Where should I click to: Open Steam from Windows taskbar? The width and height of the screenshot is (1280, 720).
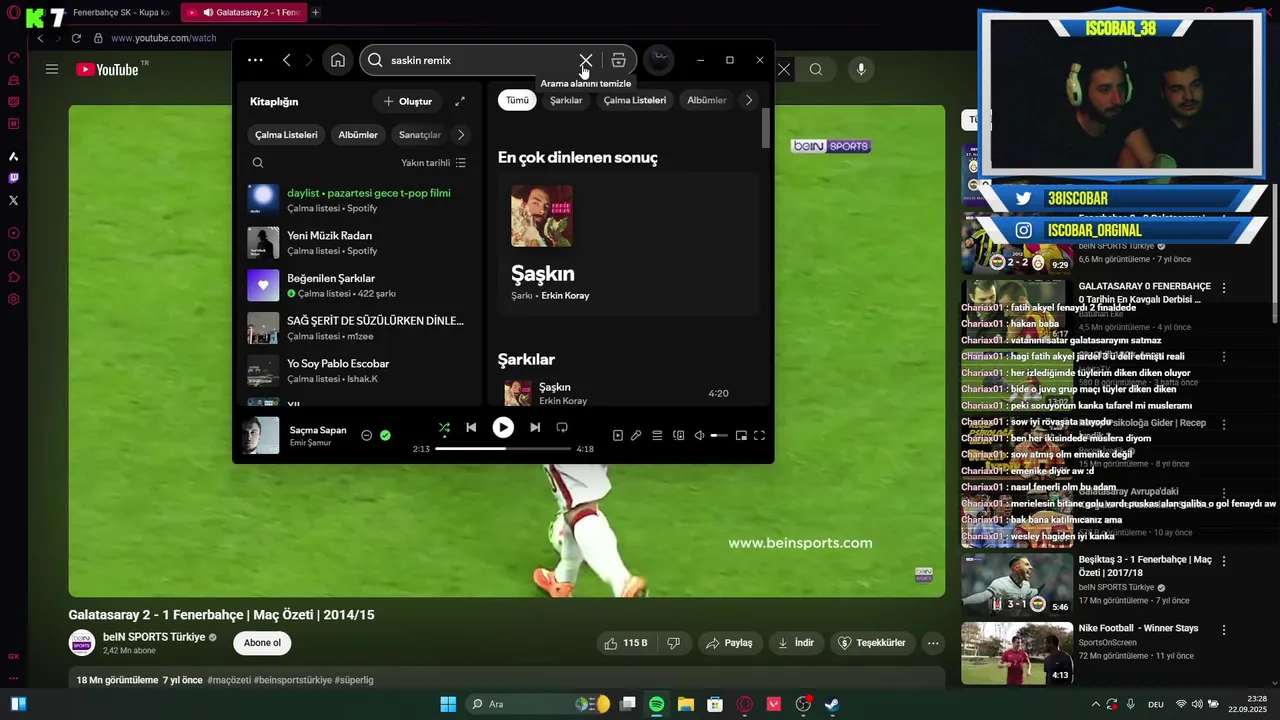(832, 704)
